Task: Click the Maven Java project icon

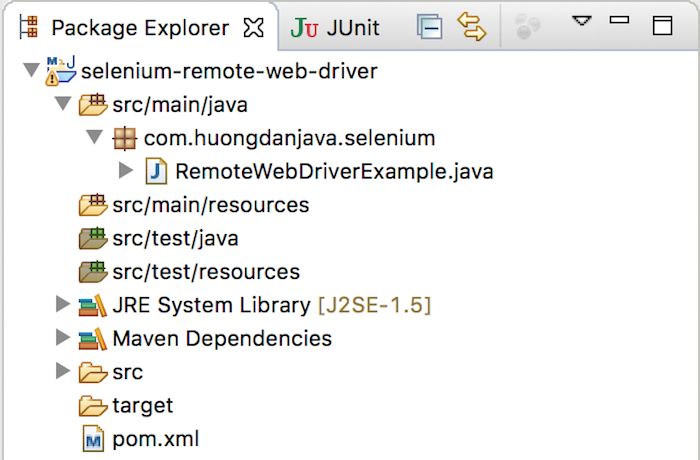Action: (61, 71)
